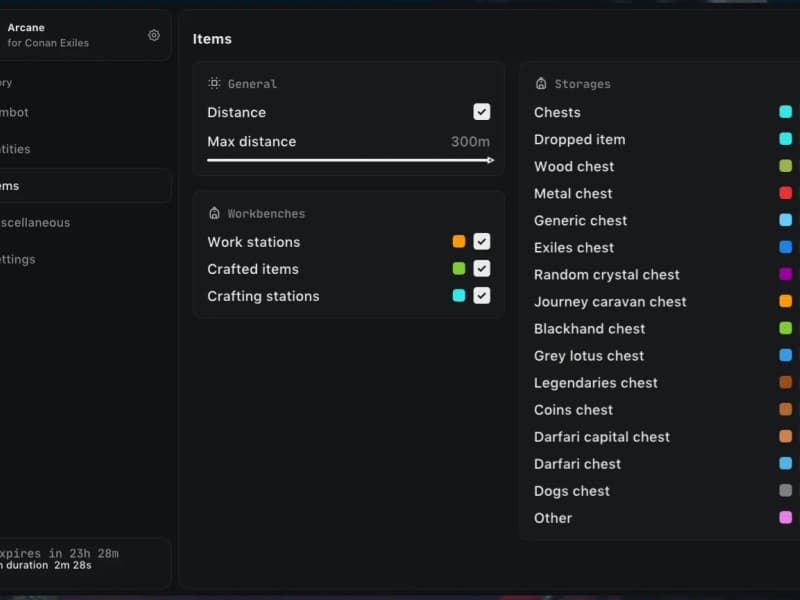Open the Wood chest color swatch
The width and height of the screenshot is (800, 600).
[785, 166]
